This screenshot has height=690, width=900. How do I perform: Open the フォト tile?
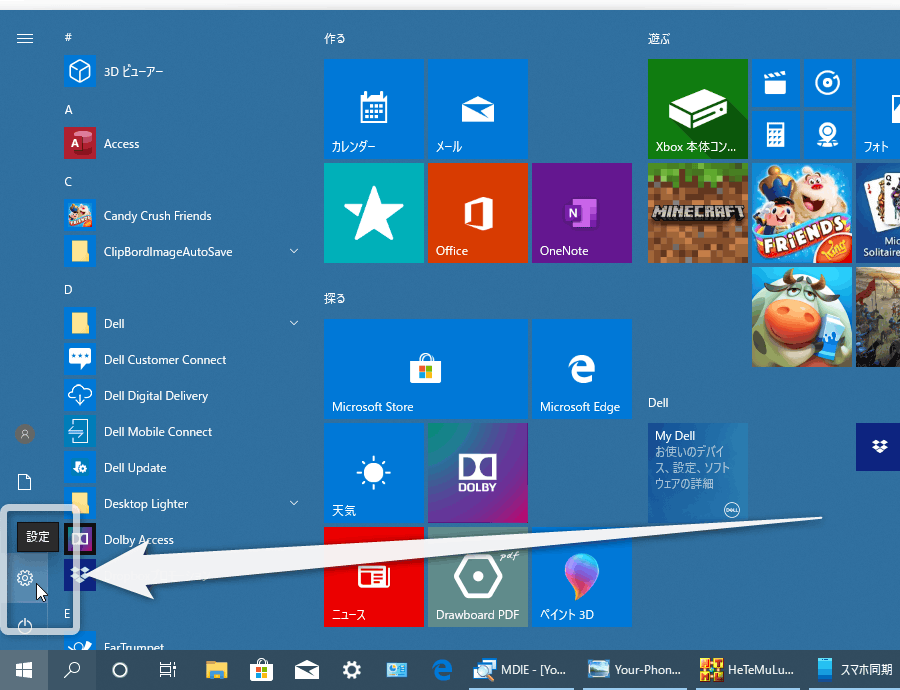878,109
